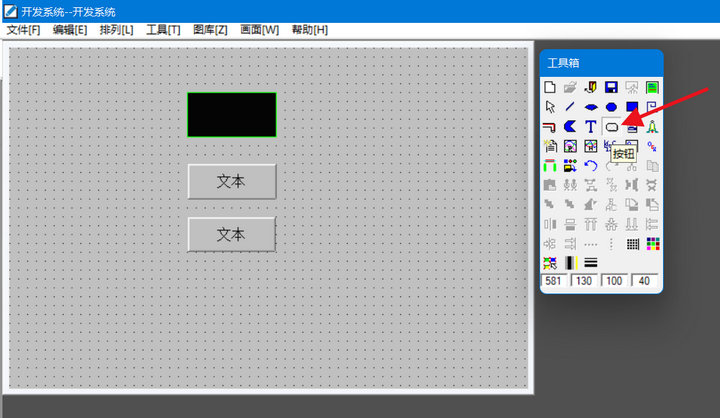Select the blue pie sector tool
This screenshot has width=720, height=418.
coord(570,127)
